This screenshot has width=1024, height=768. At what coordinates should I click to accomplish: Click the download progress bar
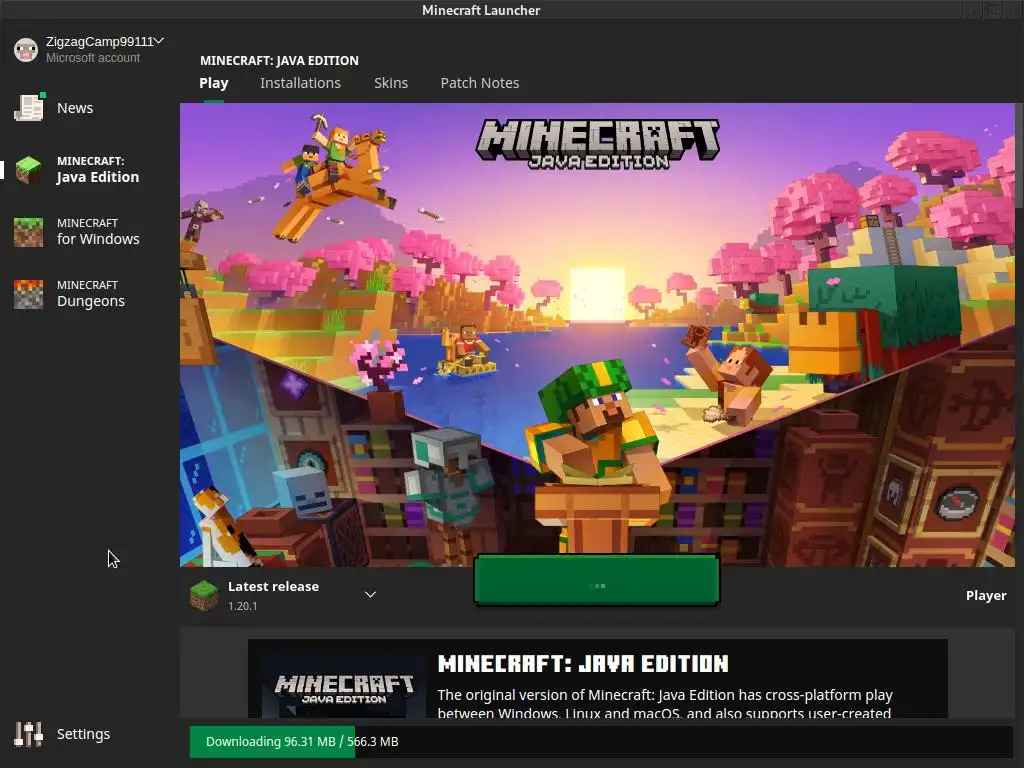click(x=601, y=741)
